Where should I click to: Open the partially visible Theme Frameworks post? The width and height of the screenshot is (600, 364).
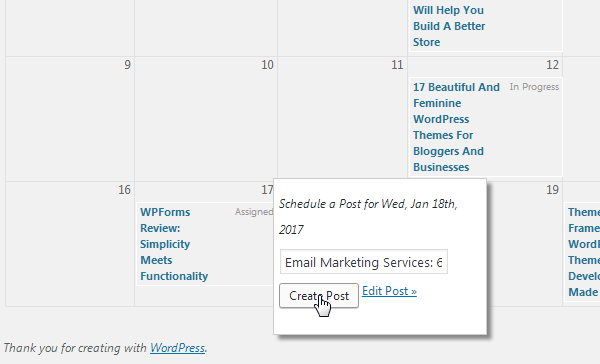point(584,252)
